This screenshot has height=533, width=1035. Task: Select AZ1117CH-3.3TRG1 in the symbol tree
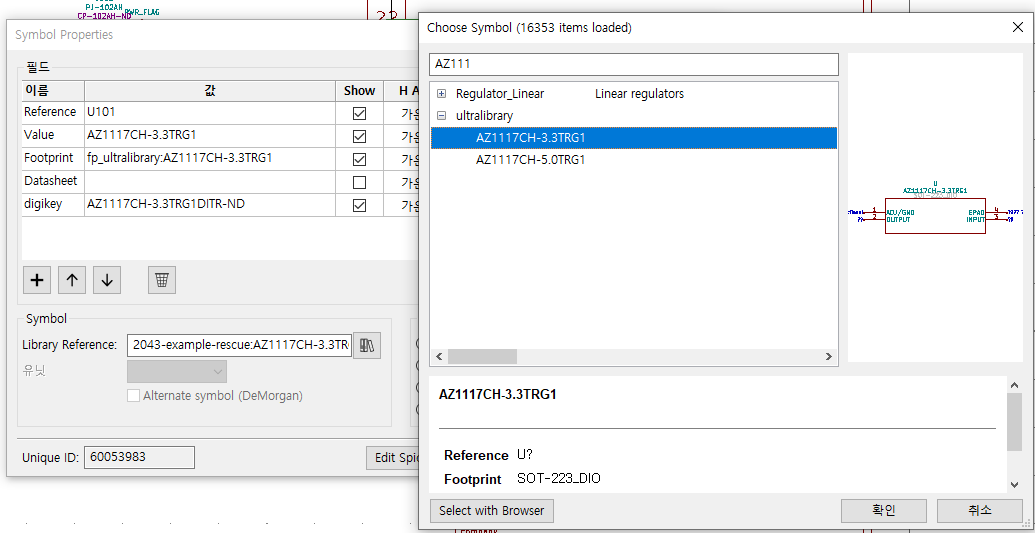[x=634, y=138]
